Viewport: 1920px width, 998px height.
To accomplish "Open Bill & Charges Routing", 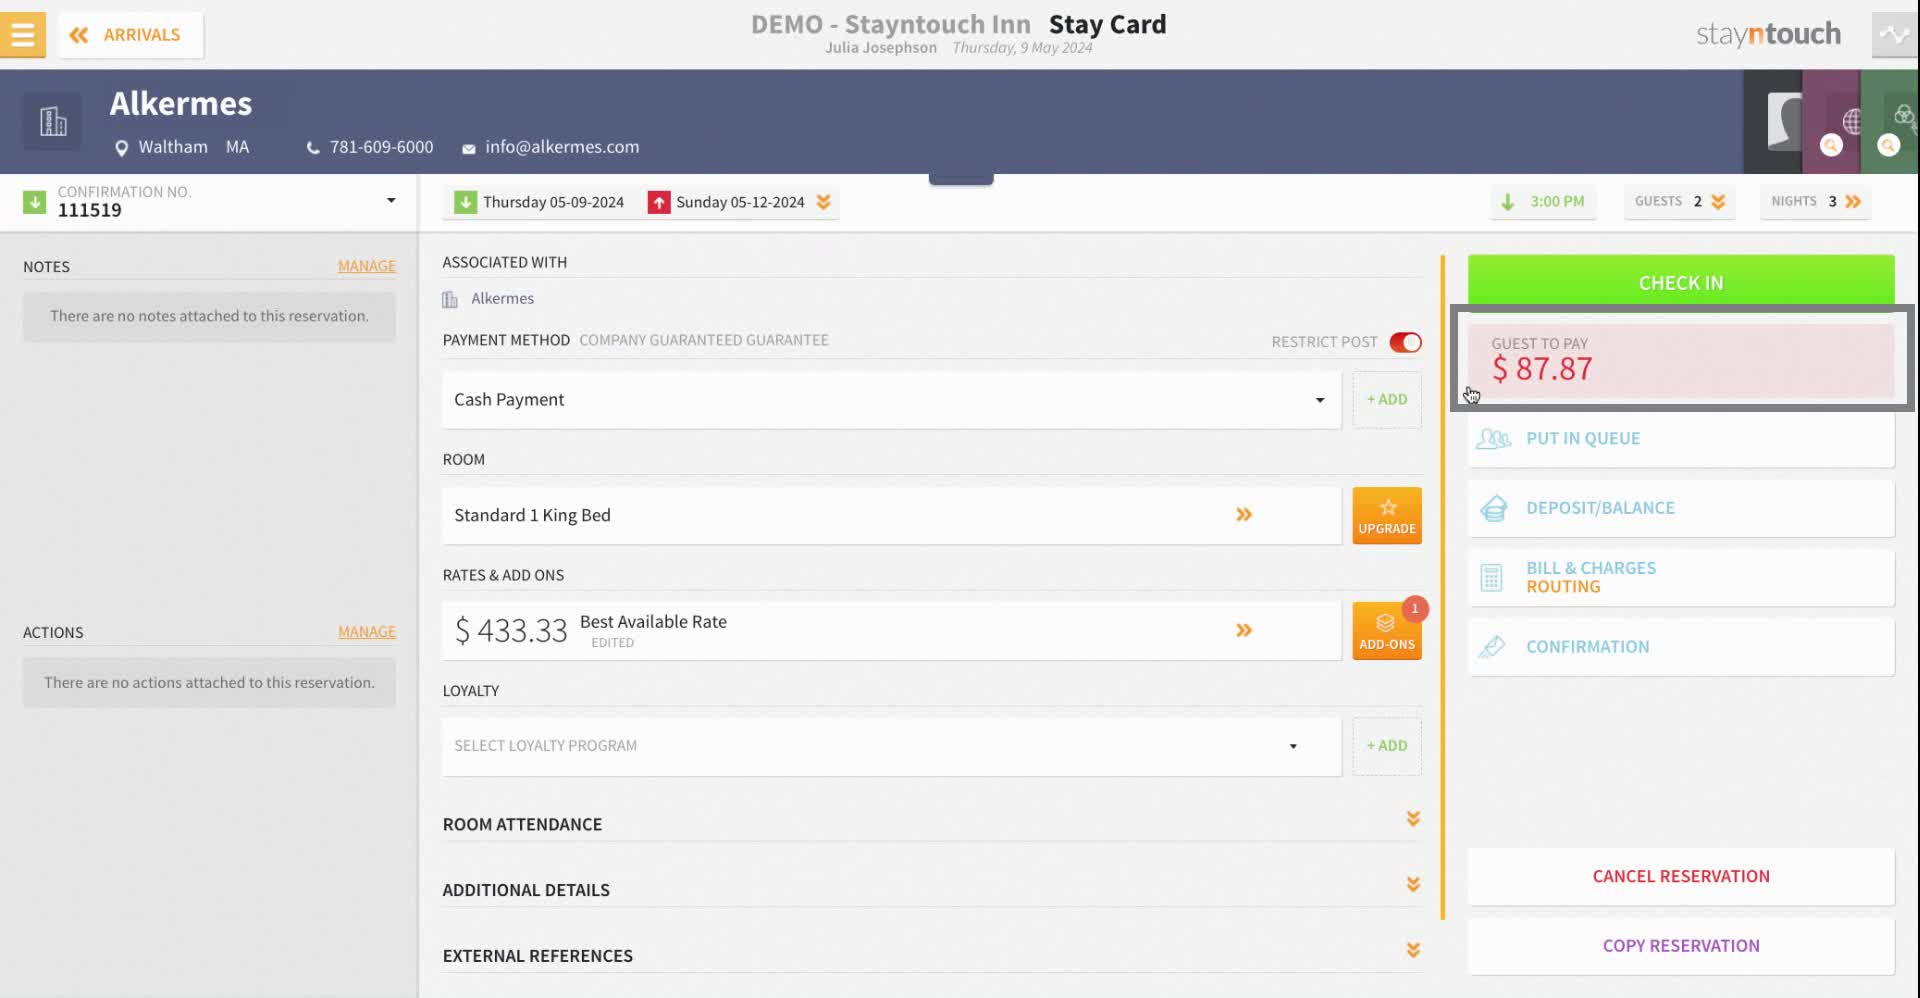I will [1681, 577].
